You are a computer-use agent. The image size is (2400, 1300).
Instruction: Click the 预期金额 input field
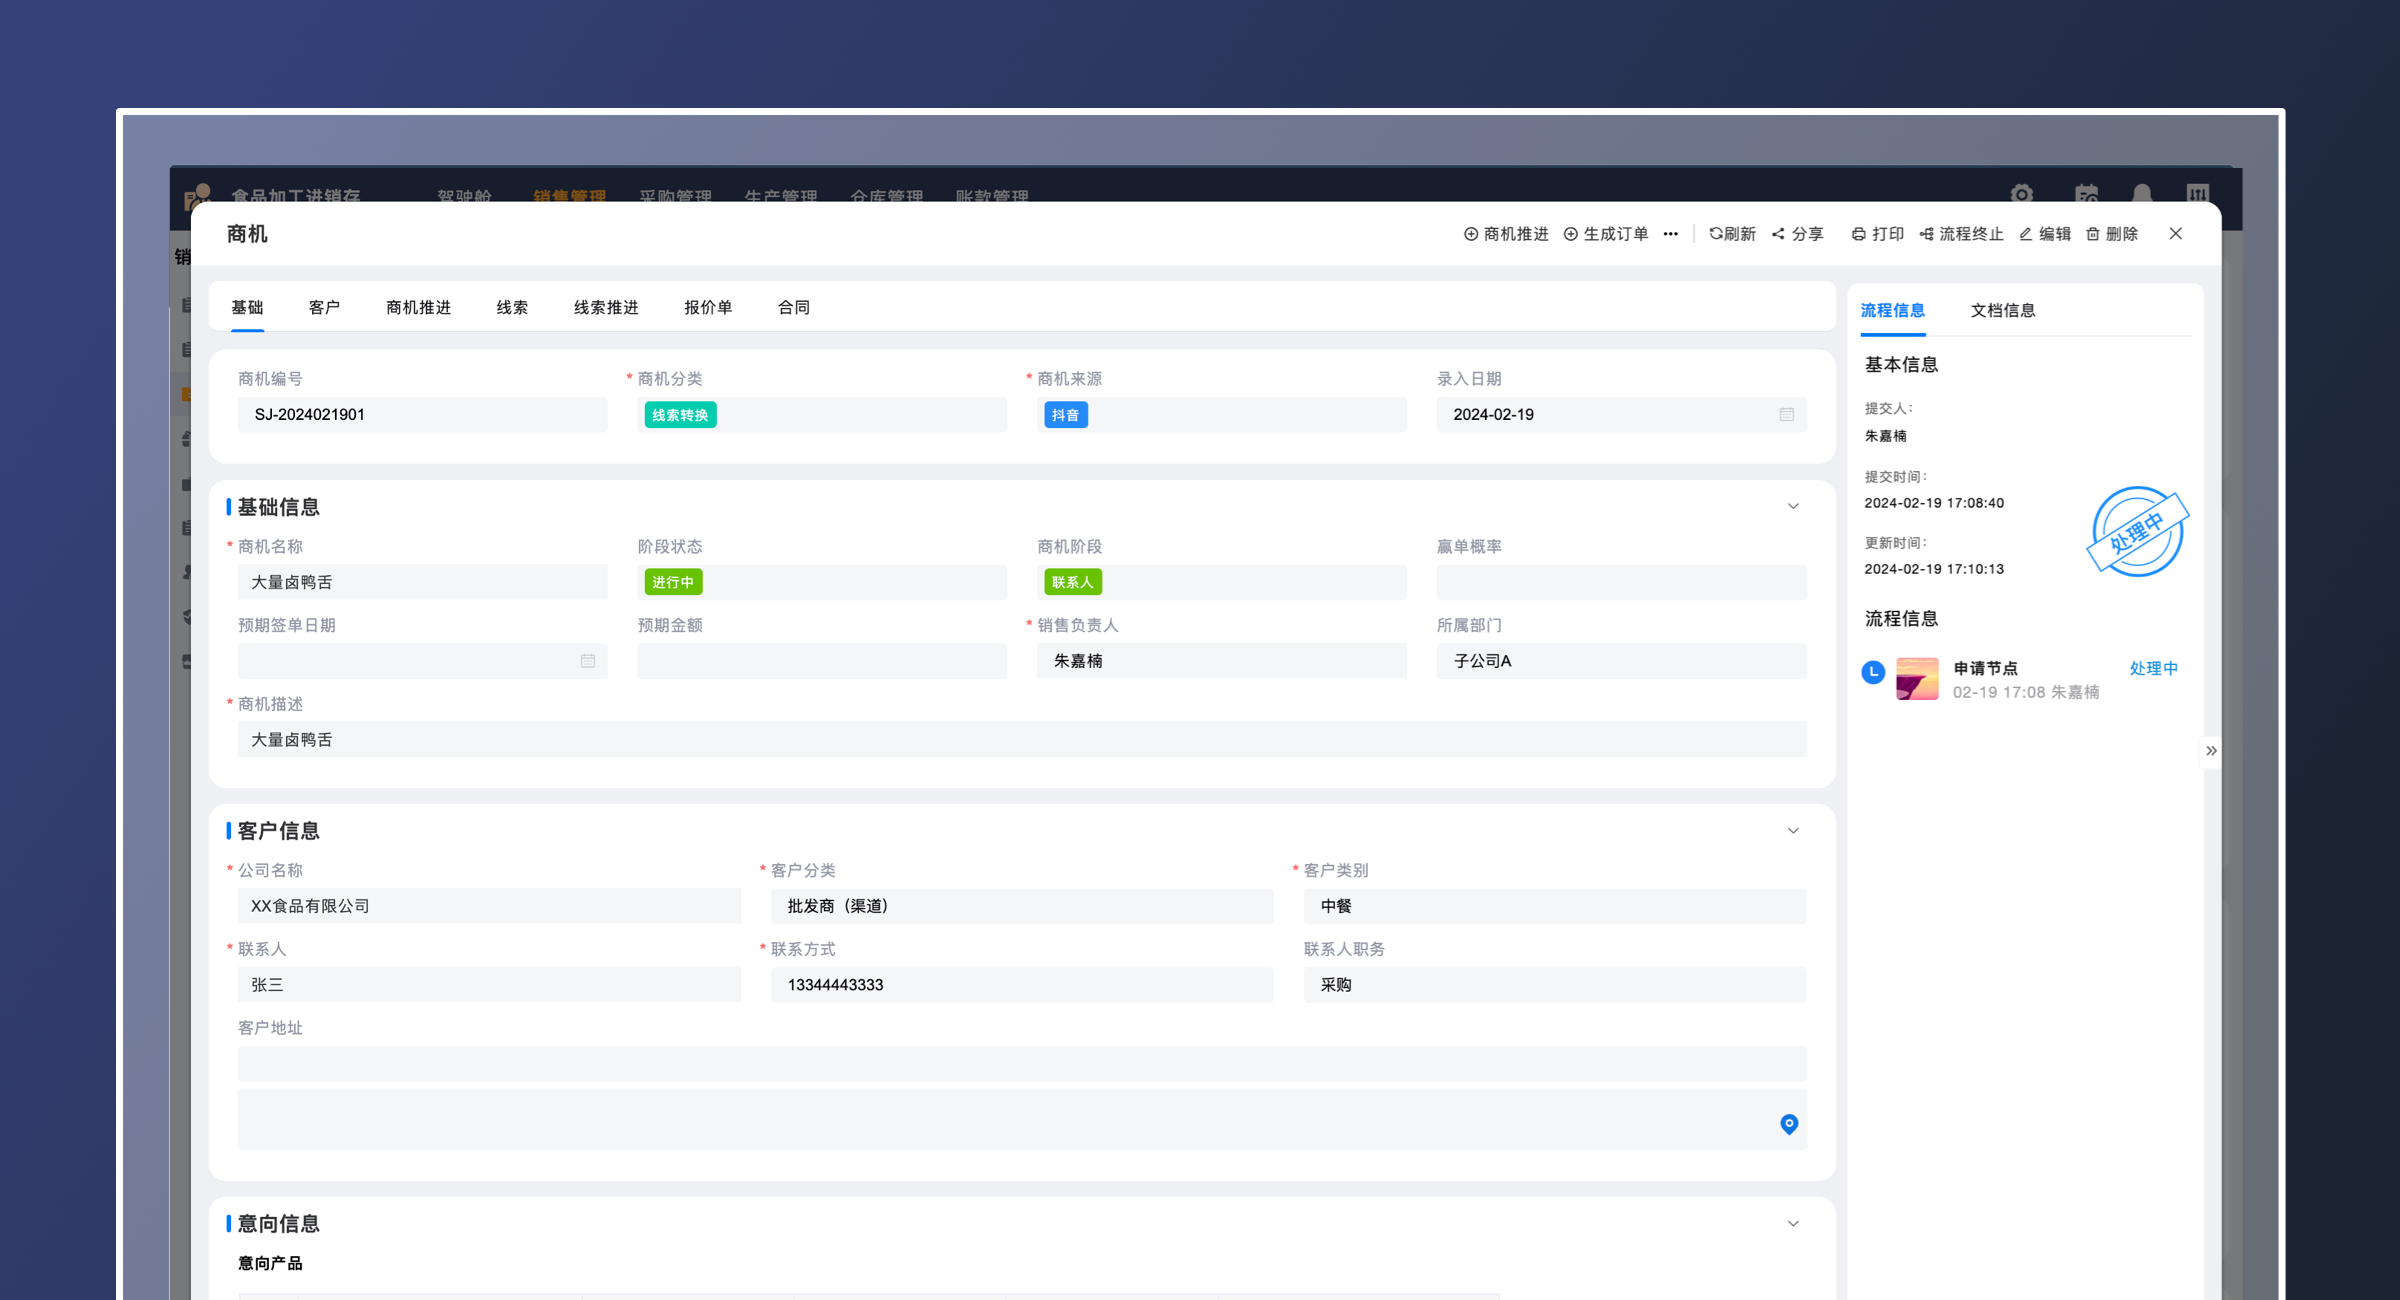(x=821, y=661)
